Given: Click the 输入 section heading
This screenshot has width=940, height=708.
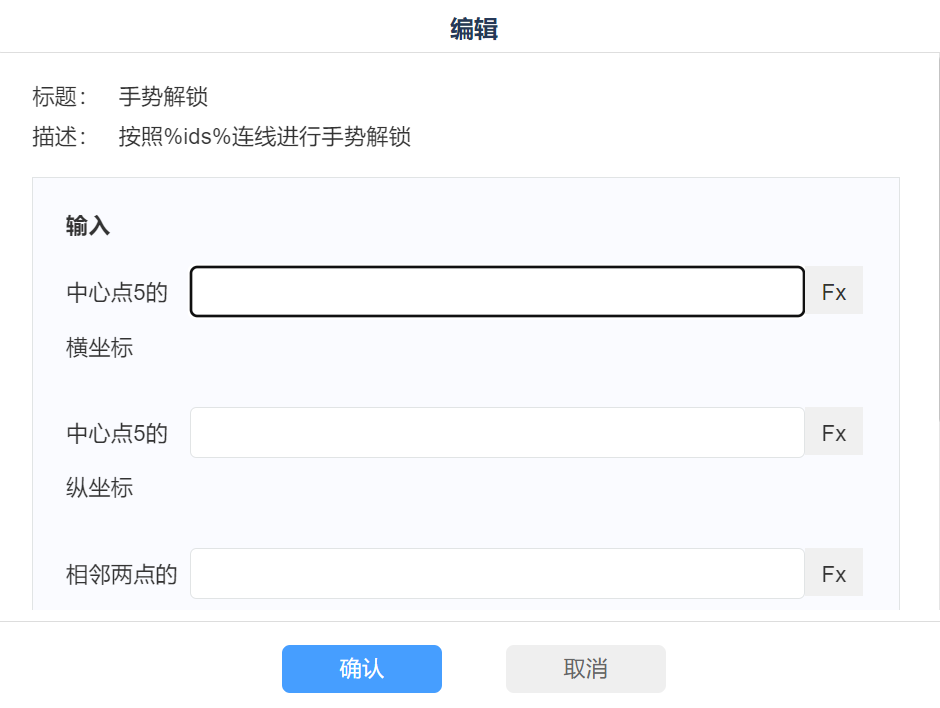Looking at the screenshot, I should tap(88, 226).
